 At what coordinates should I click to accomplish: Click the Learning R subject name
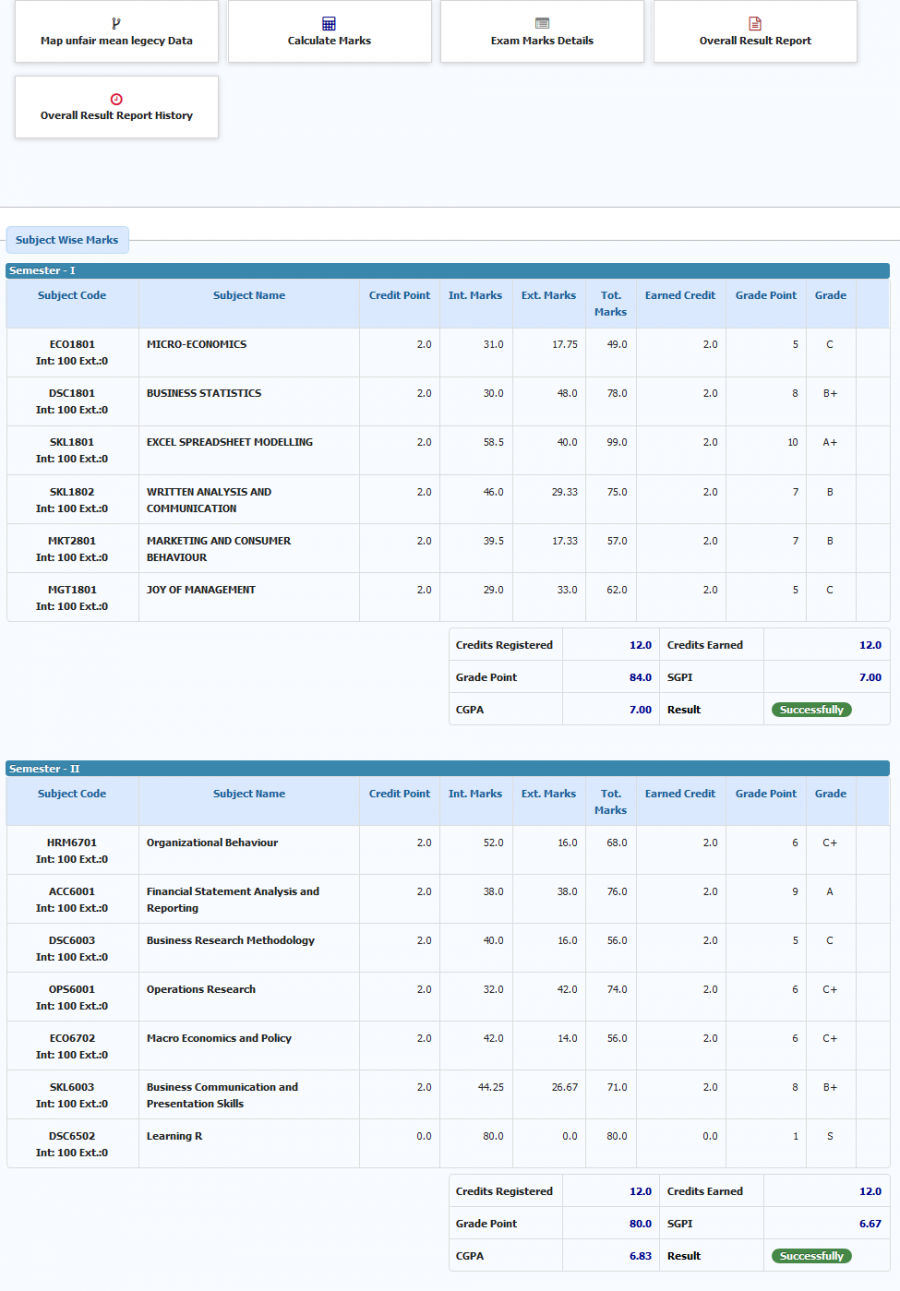pos(175,1136)
